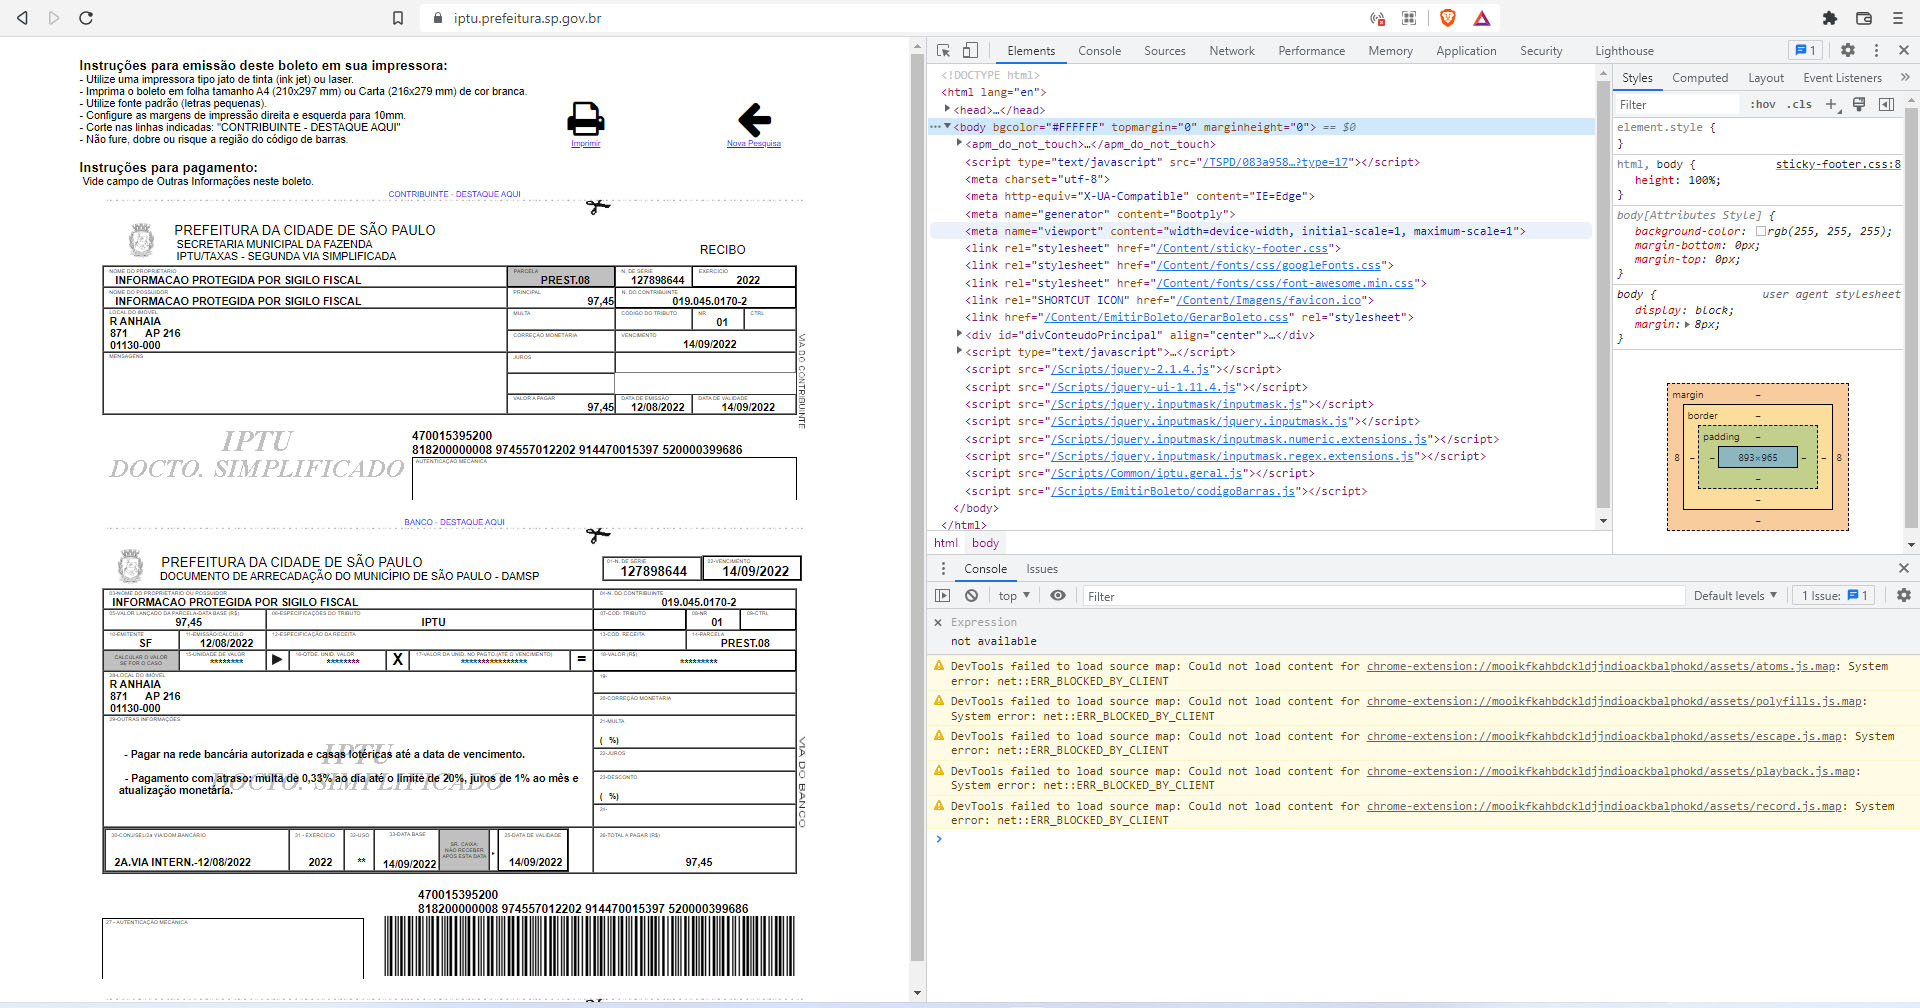Screen dimensions: 1920x1008
Task: Show more sidebar tabs with the chevron
Action: point(1904,77)
